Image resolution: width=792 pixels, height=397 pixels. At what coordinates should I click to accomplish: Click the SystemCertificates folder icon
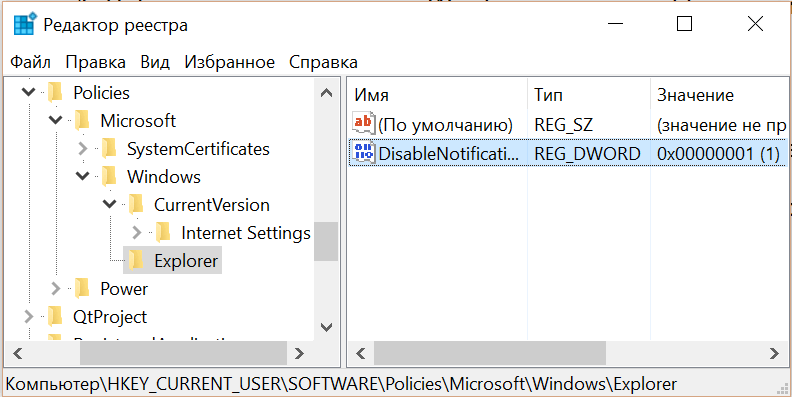tap(109, 149)
